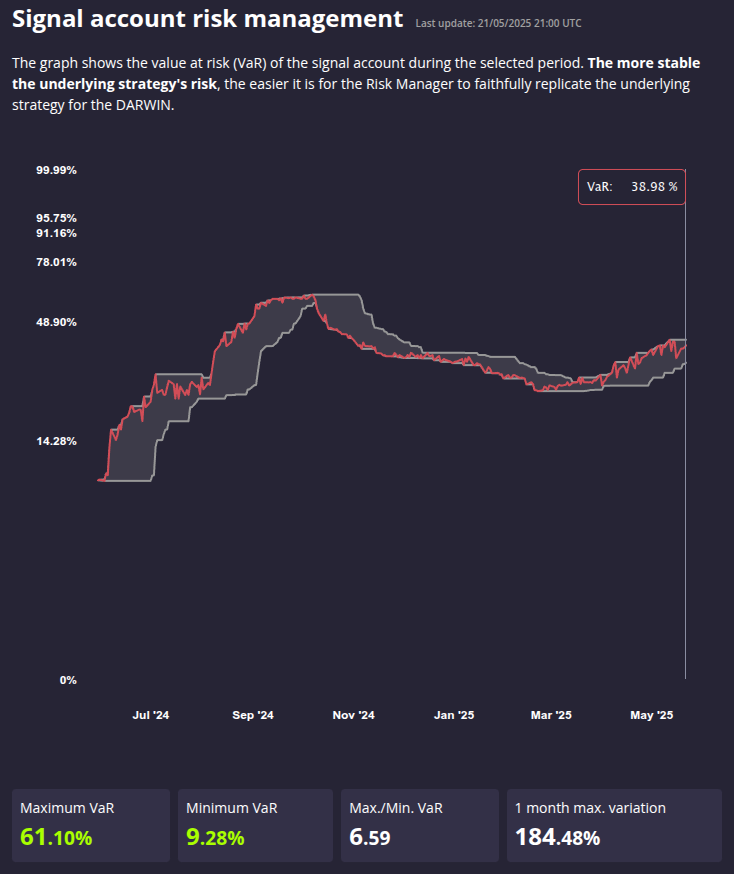The width and height of the screenshot is (734, 874).
Task: Click the 0% y-axis label
Action: point(68,680)
